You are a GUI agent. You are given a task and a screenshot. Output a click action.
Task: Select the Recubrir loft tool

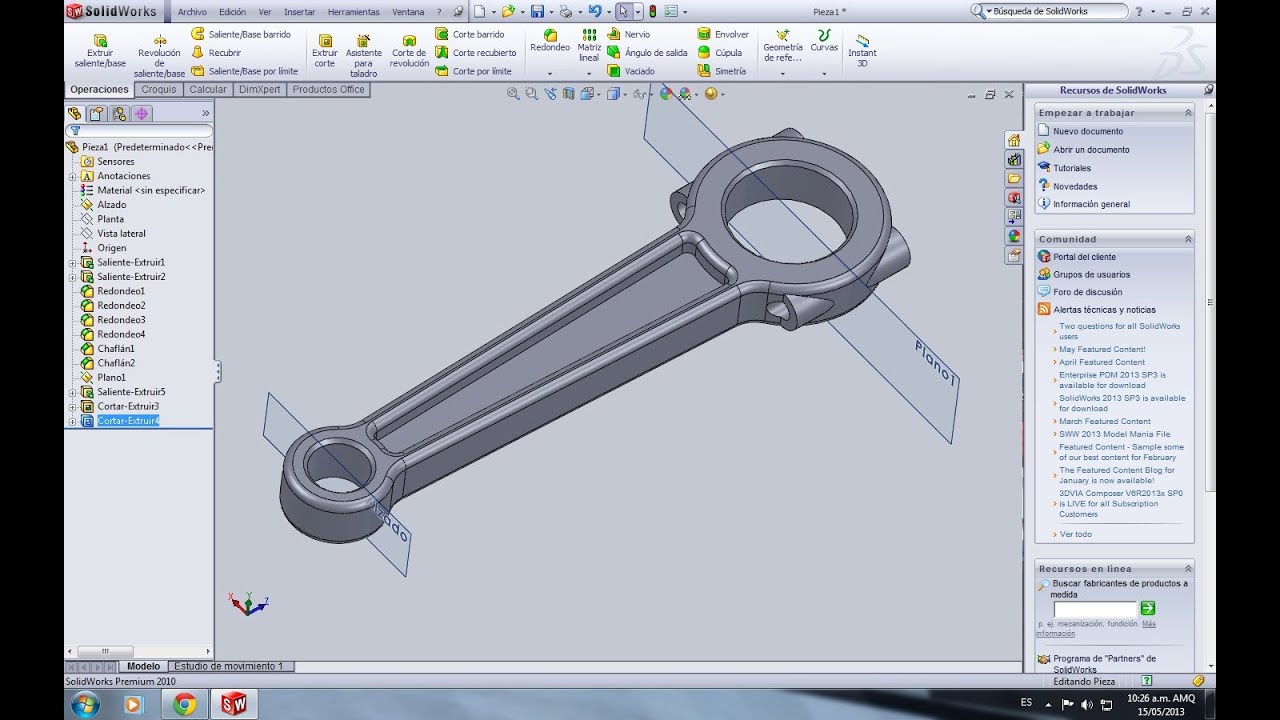tap(216, 53)
